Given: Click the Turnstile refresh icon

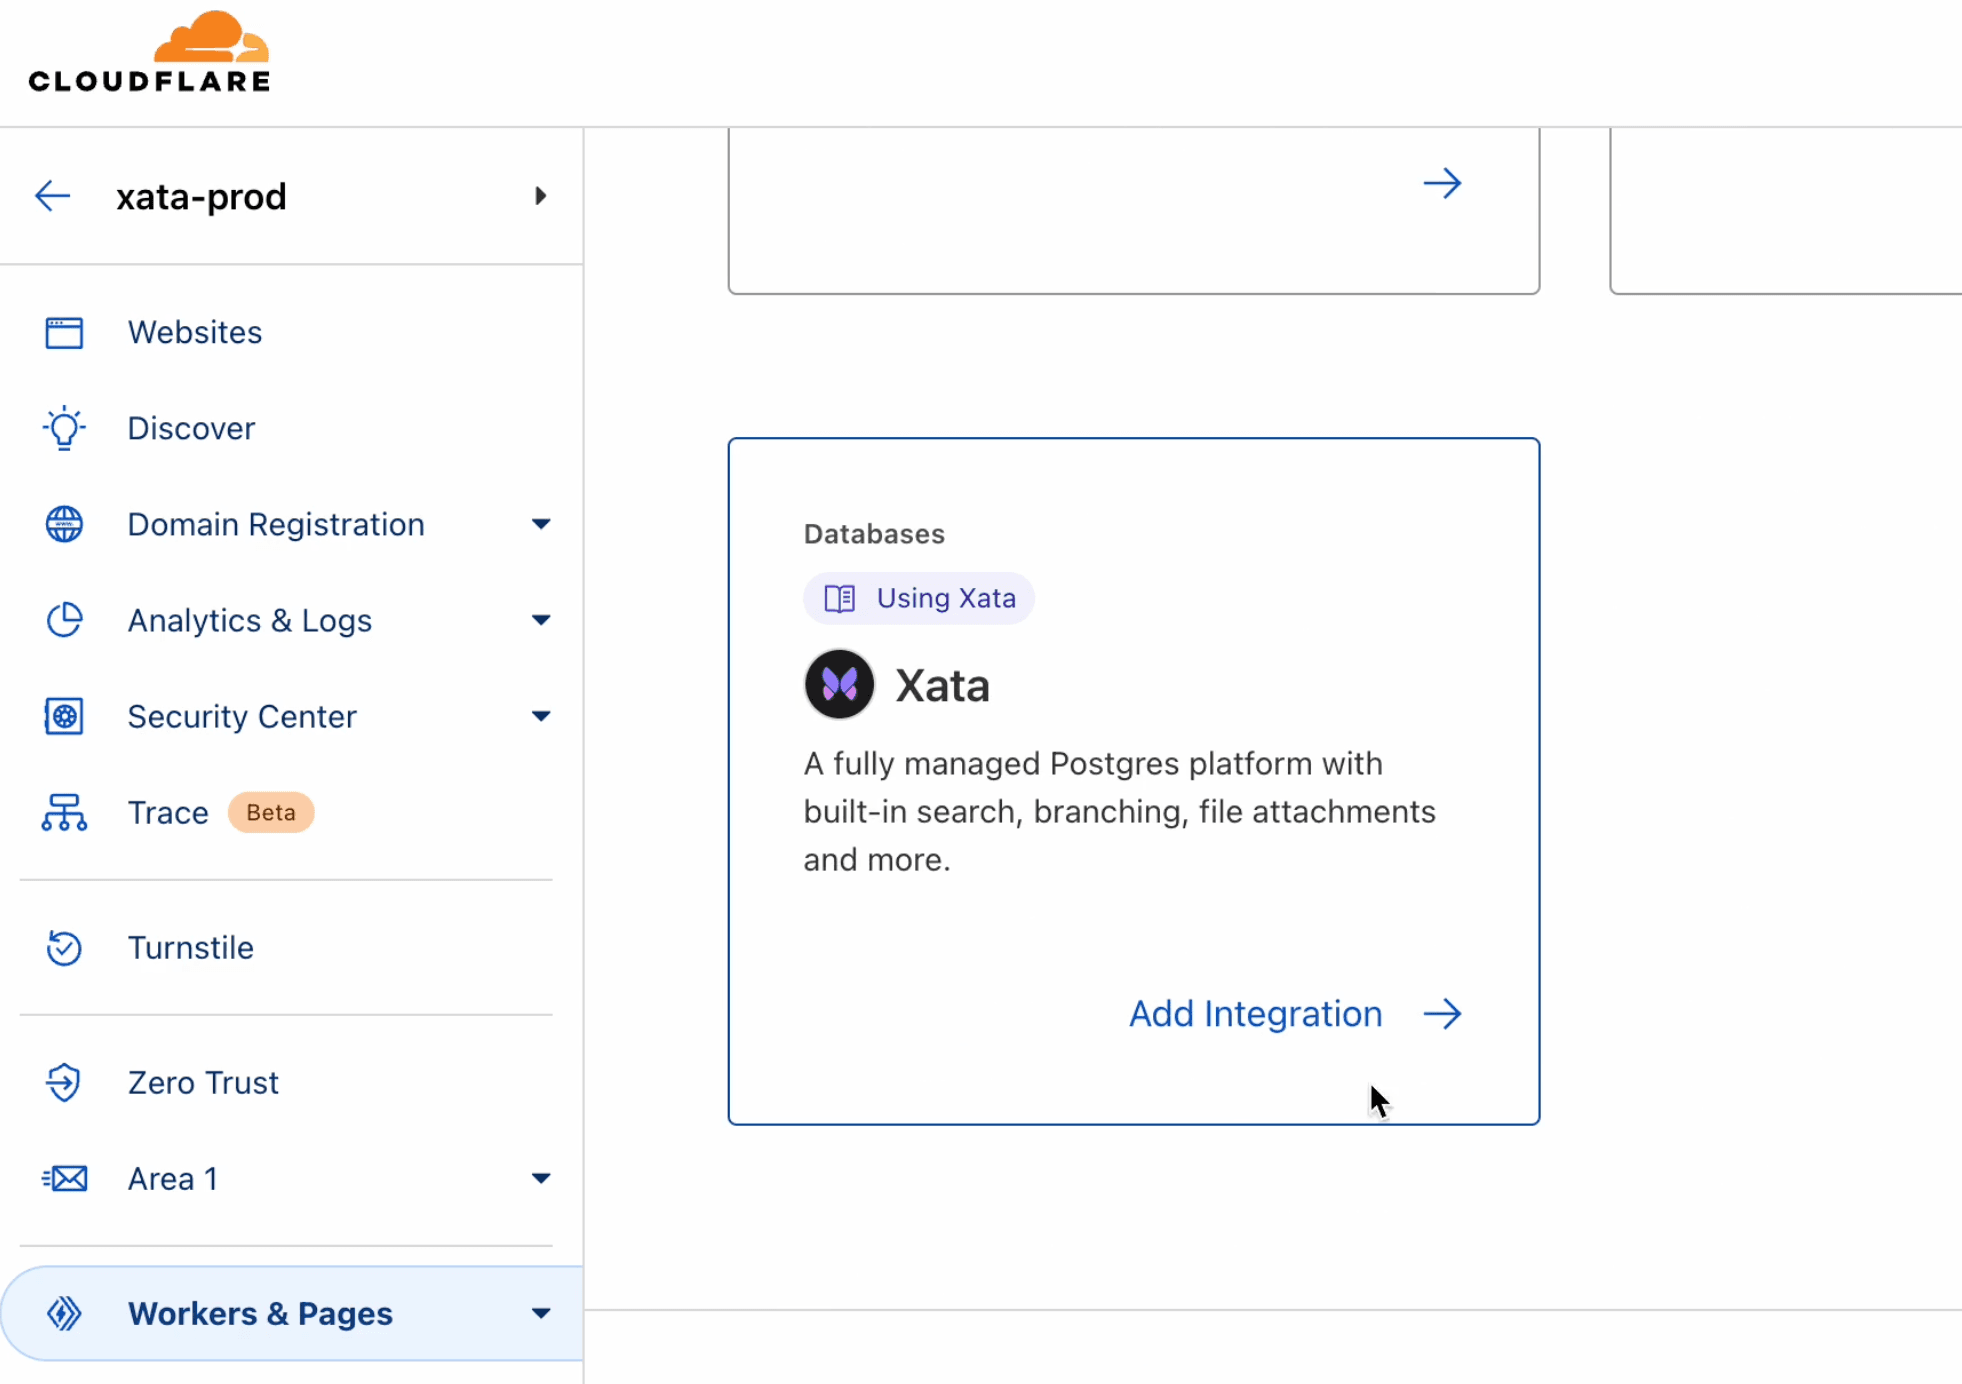Looking at the screenshot, I should click(63, 947).
